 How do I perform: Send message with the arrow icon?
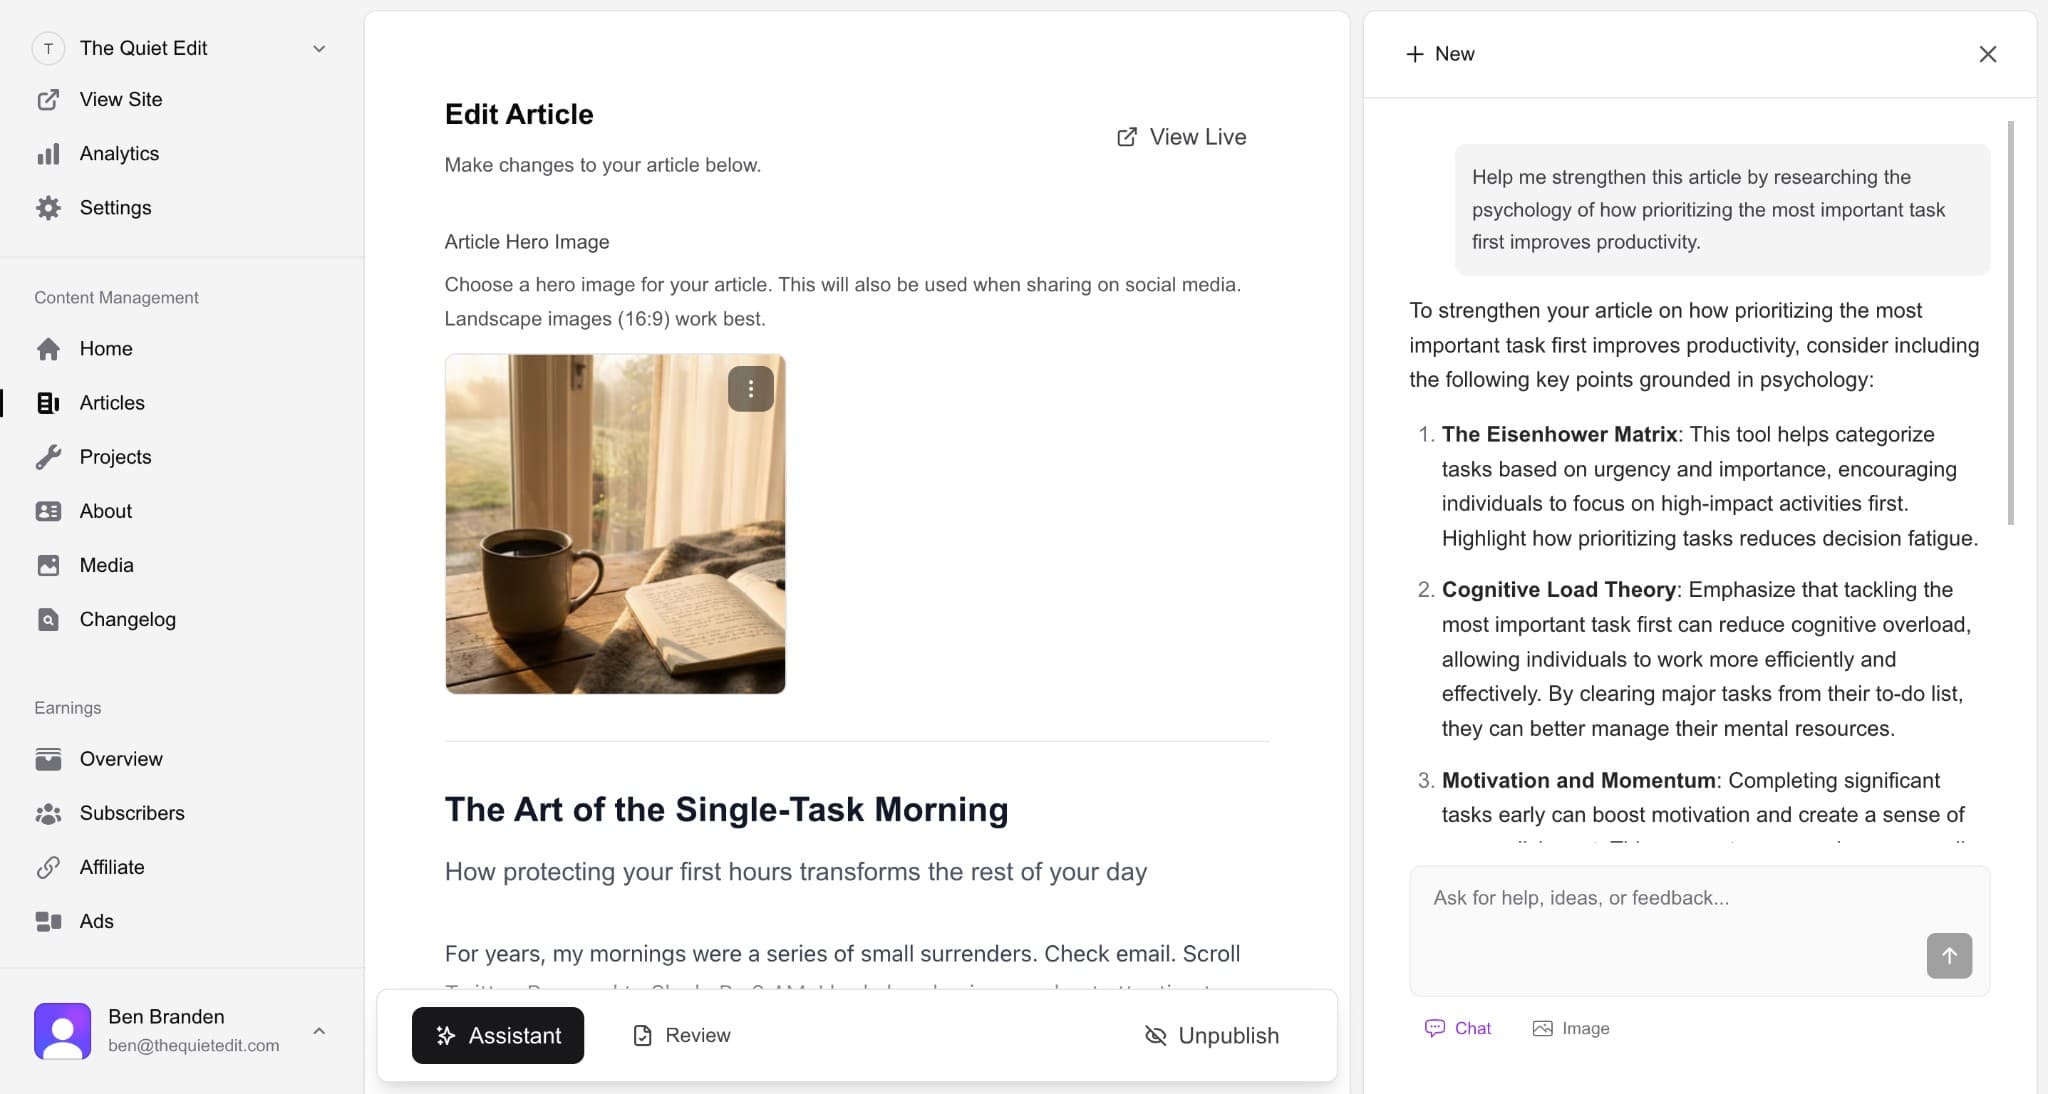pyautogui.click(x=1948, y=955)
